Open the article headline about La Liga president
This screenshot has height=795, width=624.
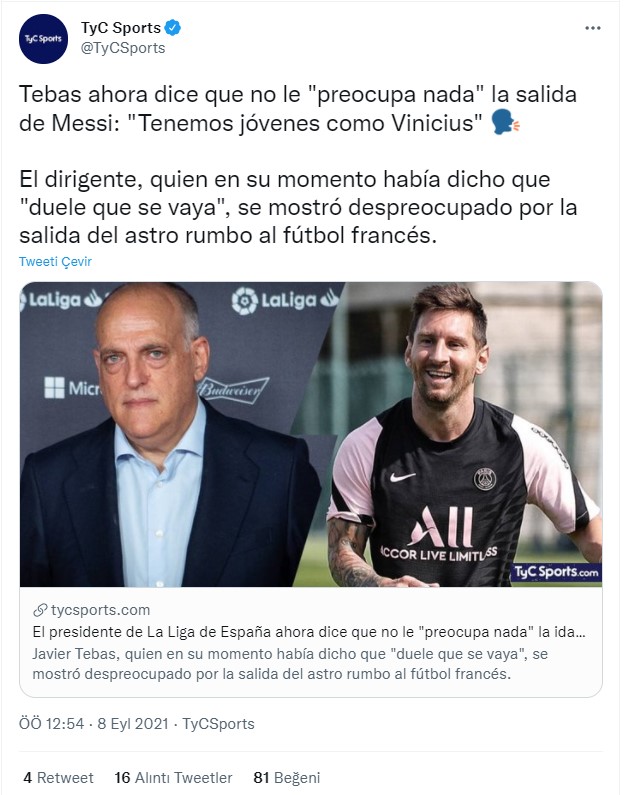point(309,632)
